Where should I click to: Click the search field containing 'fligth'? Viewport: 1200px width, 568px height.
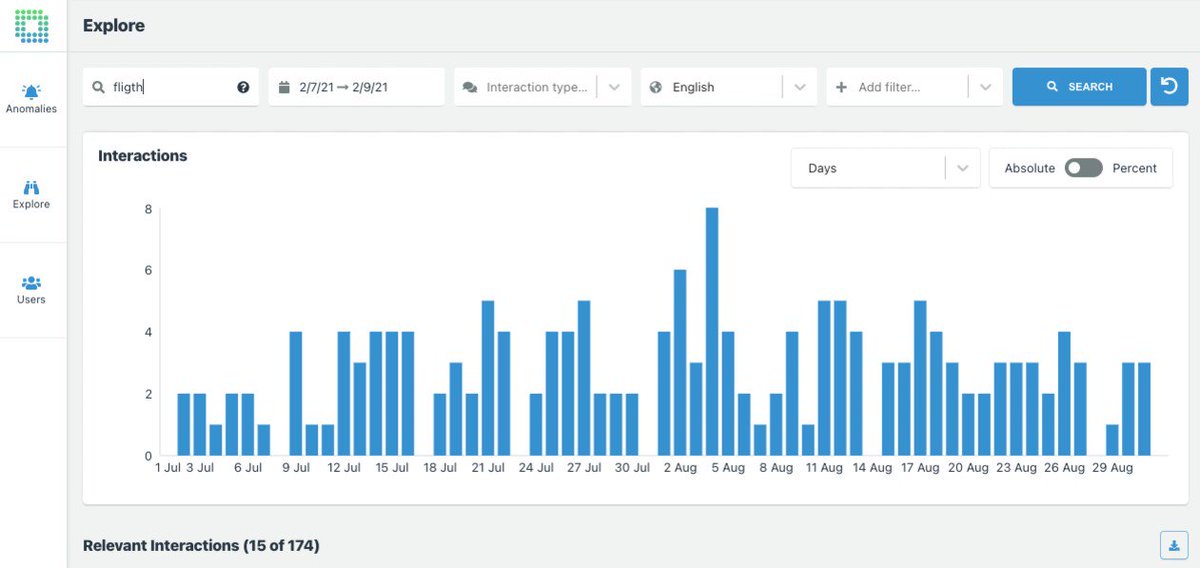171,87
